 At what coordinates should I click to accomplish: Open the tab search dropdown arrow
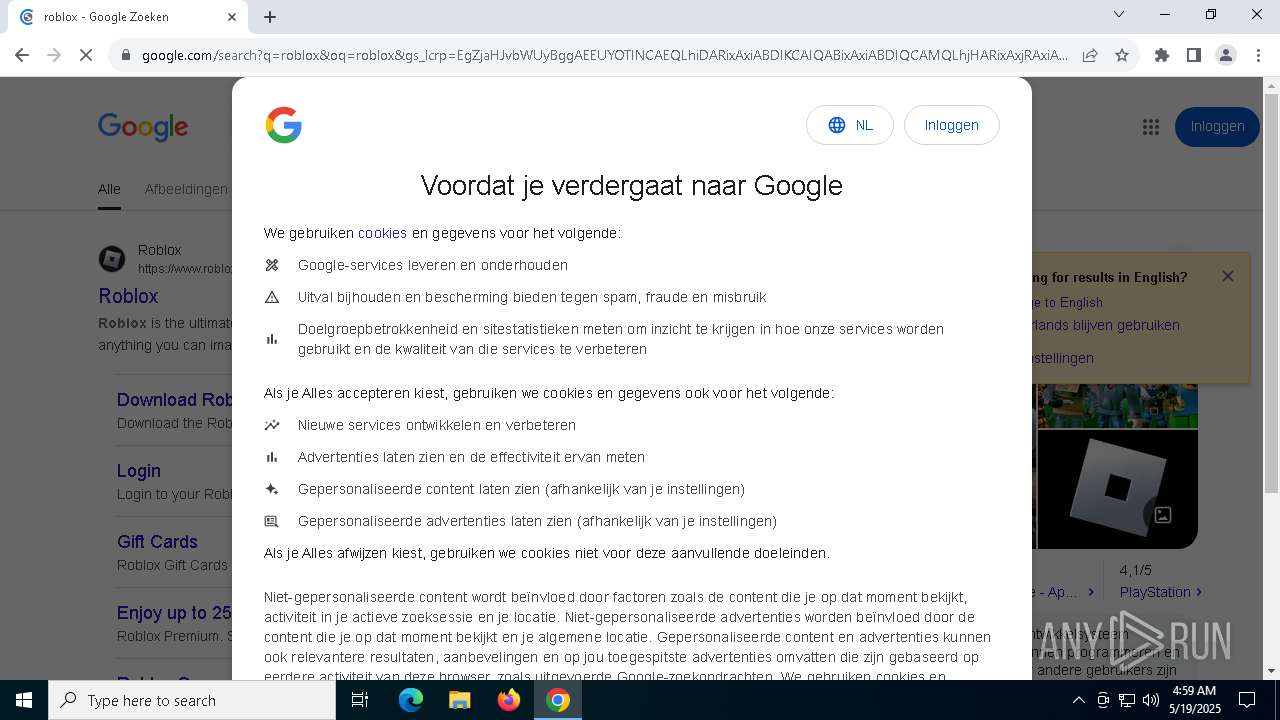click(x=1119, y=14)
